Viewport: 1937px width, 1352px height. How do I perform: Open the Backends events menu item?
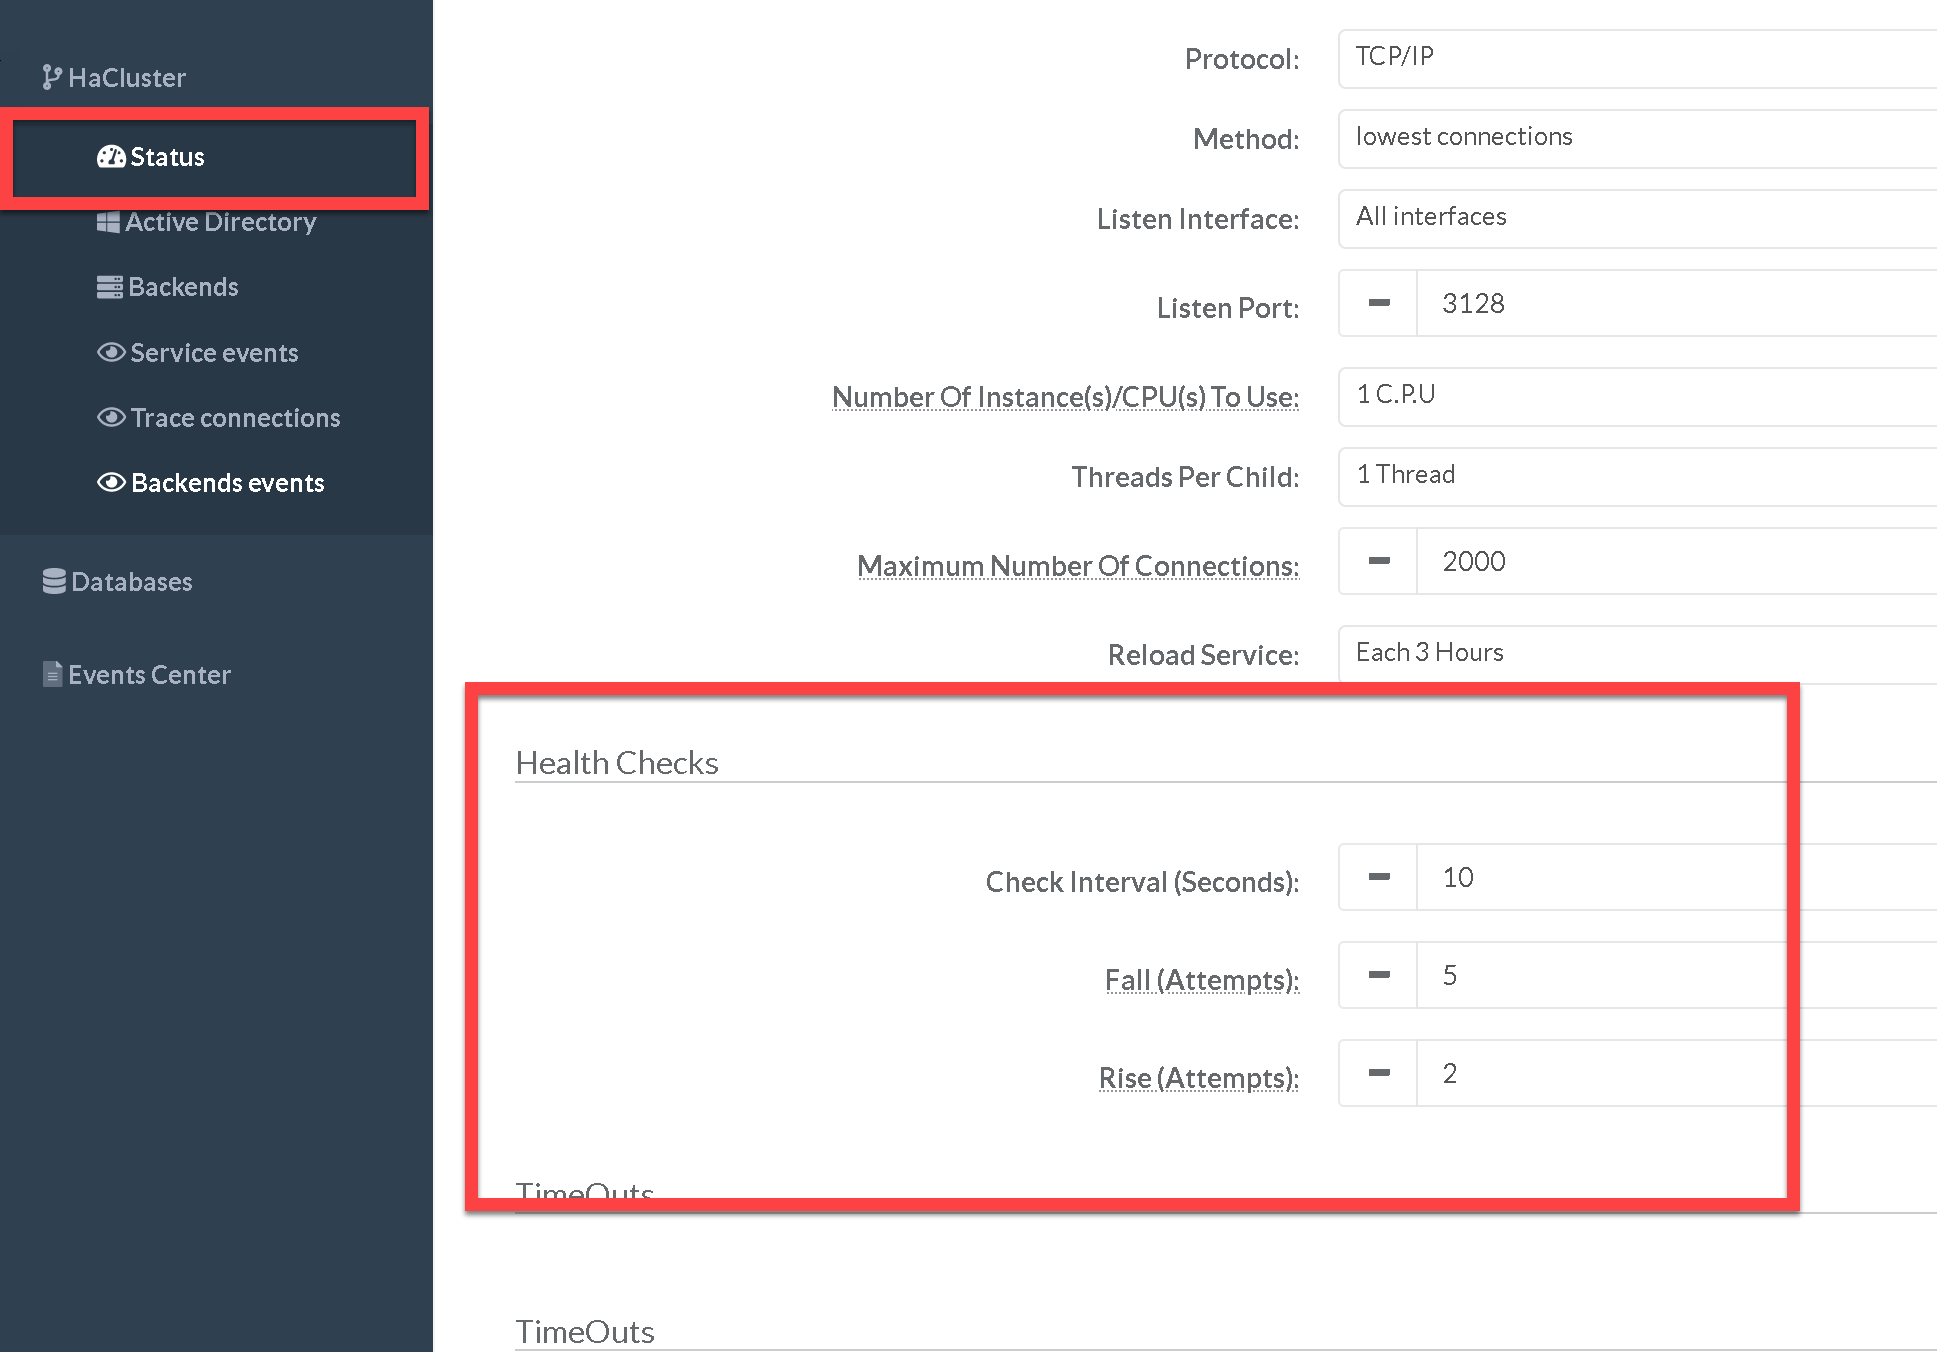[227, 483]
